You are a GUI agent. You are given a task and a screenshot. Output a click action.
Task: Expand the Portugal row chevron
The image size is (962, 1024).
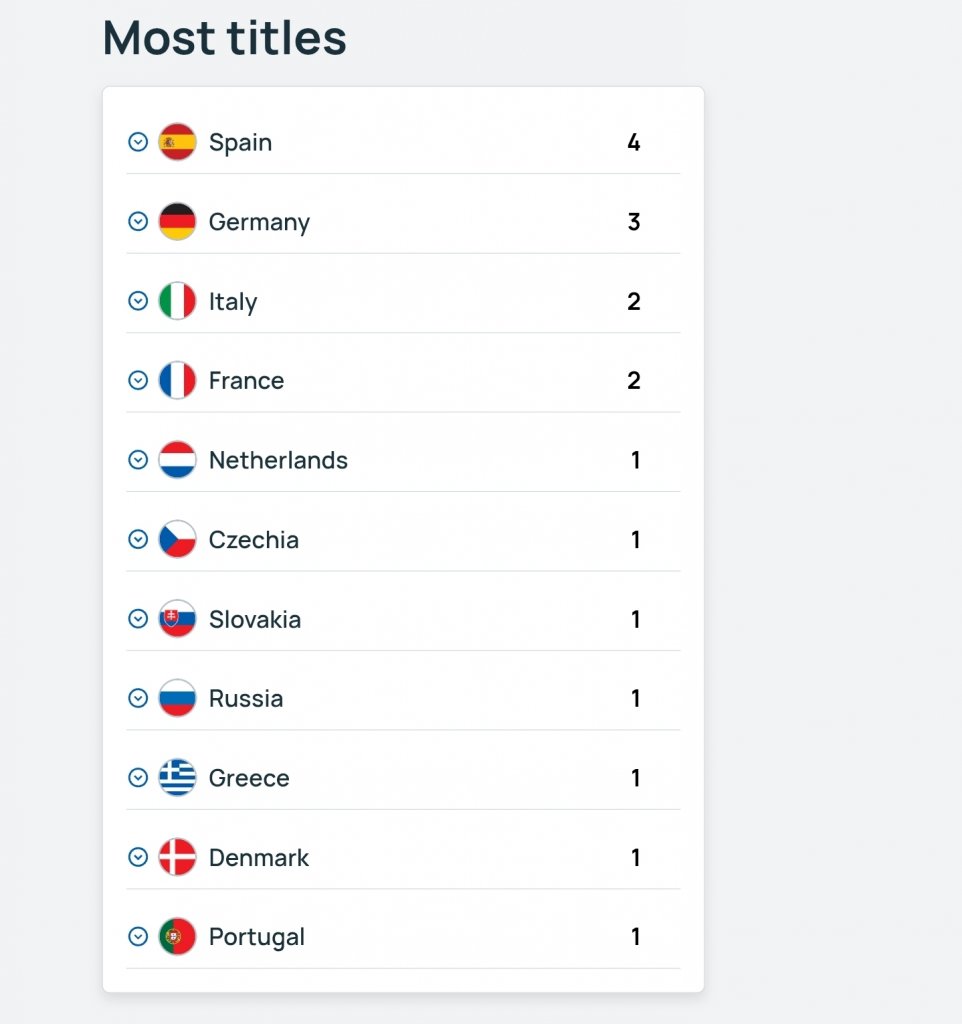[138, 936]
